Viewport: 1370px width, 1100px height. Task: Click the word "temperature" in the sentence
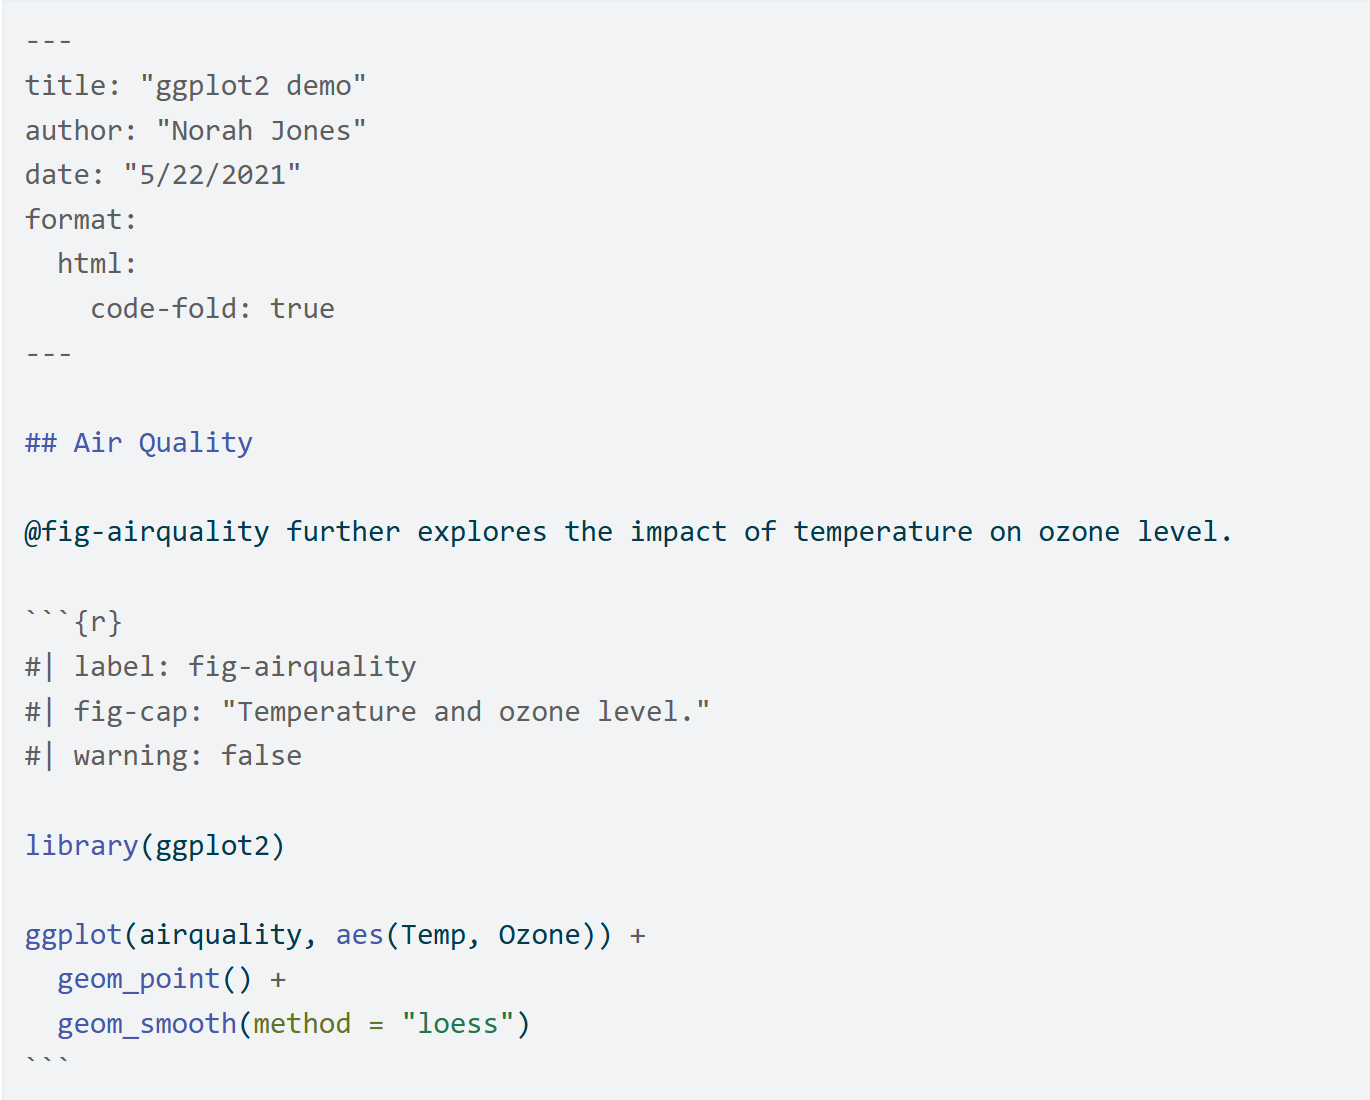point(882,532)
